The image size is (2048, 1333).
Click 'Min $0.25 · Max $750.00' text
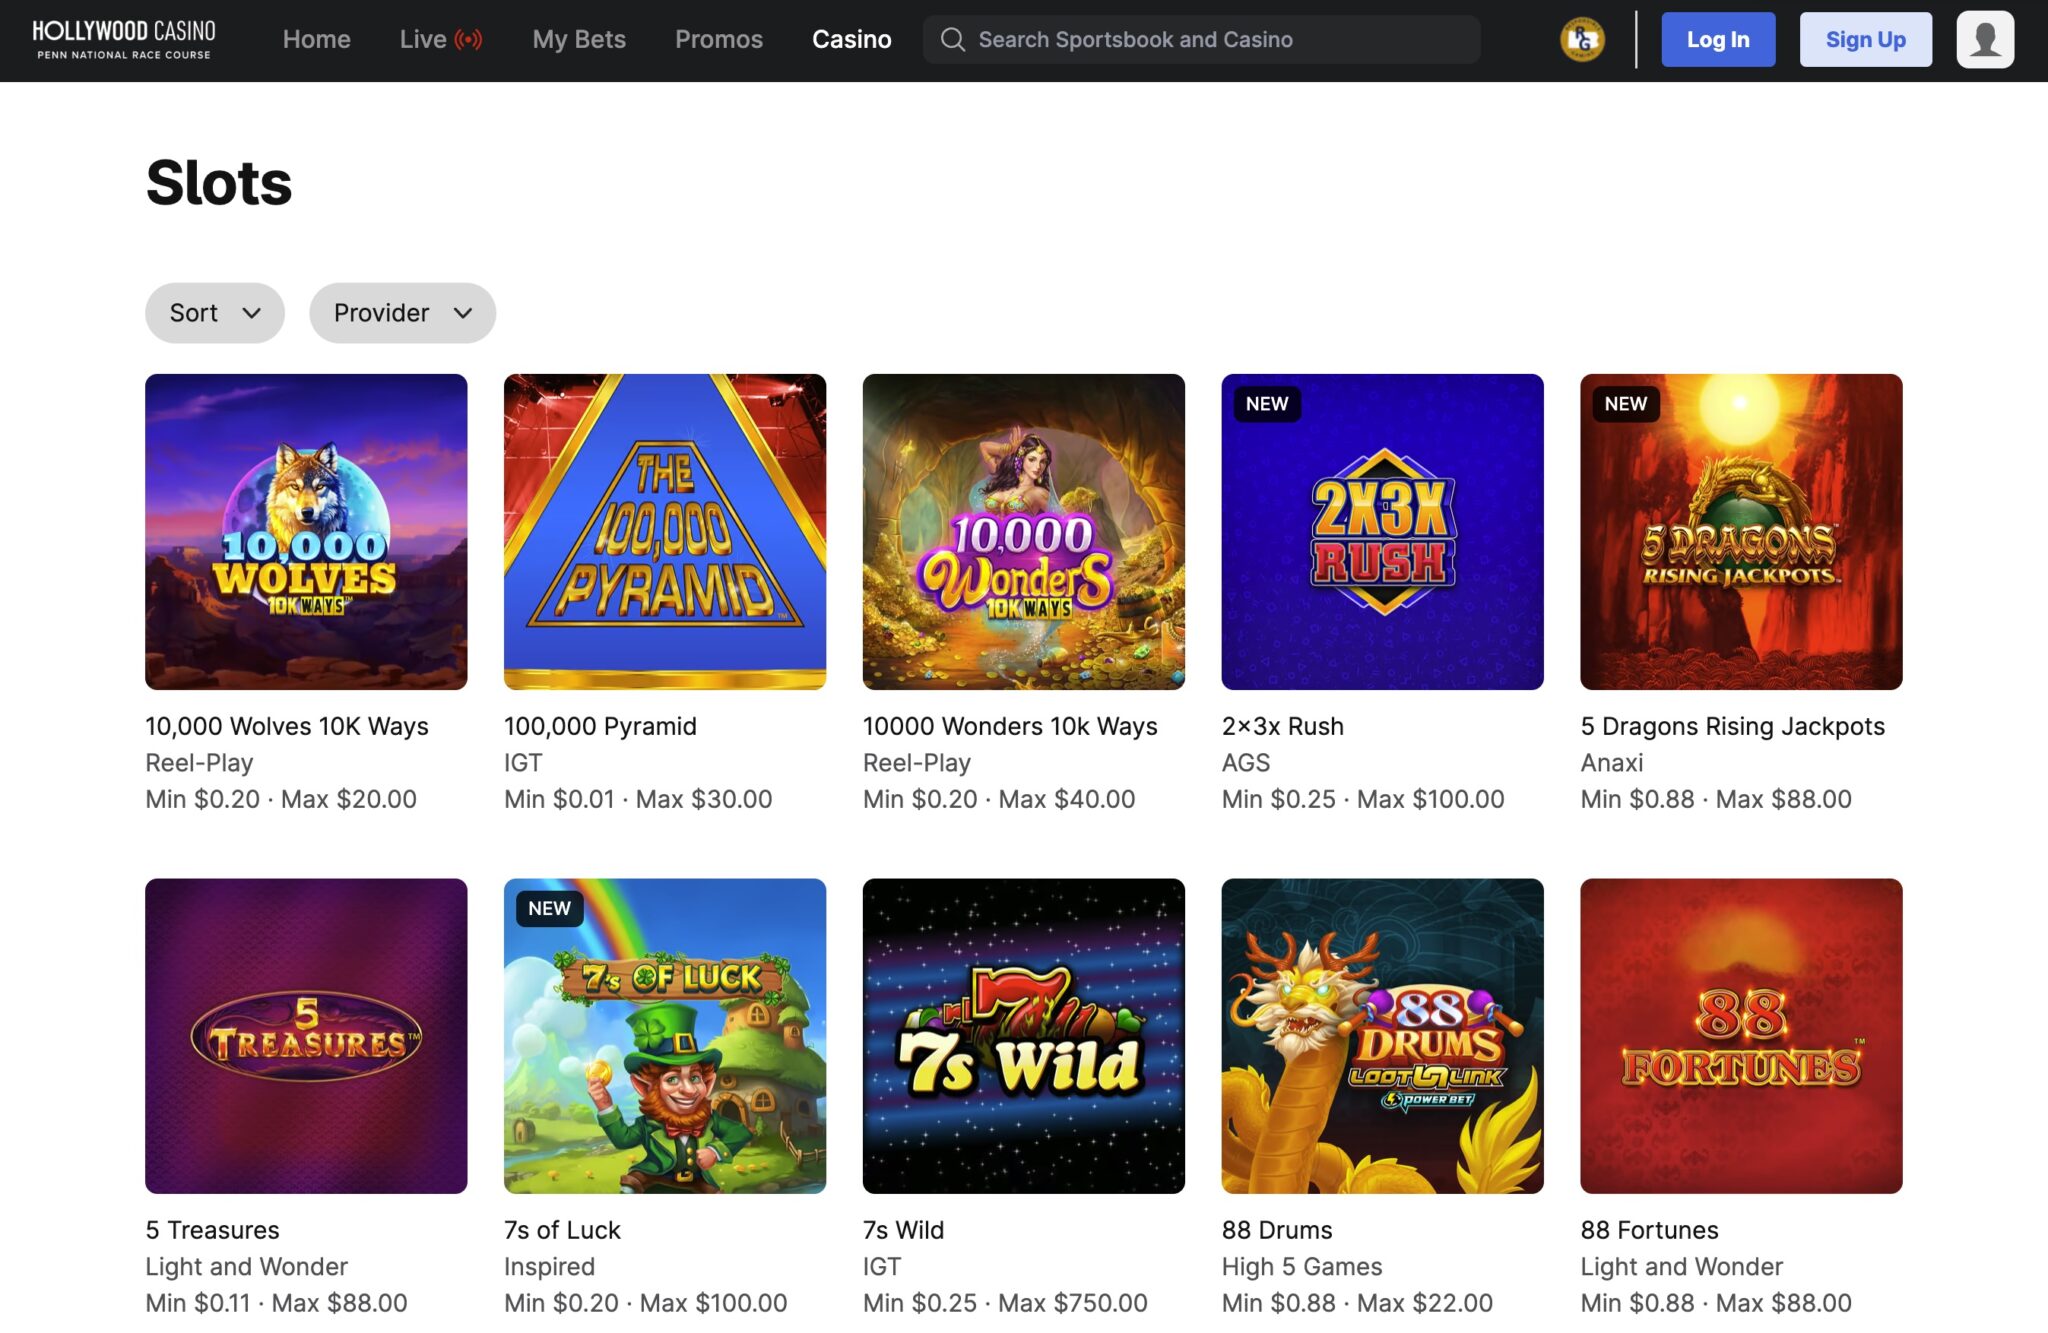(1005, 1303)
